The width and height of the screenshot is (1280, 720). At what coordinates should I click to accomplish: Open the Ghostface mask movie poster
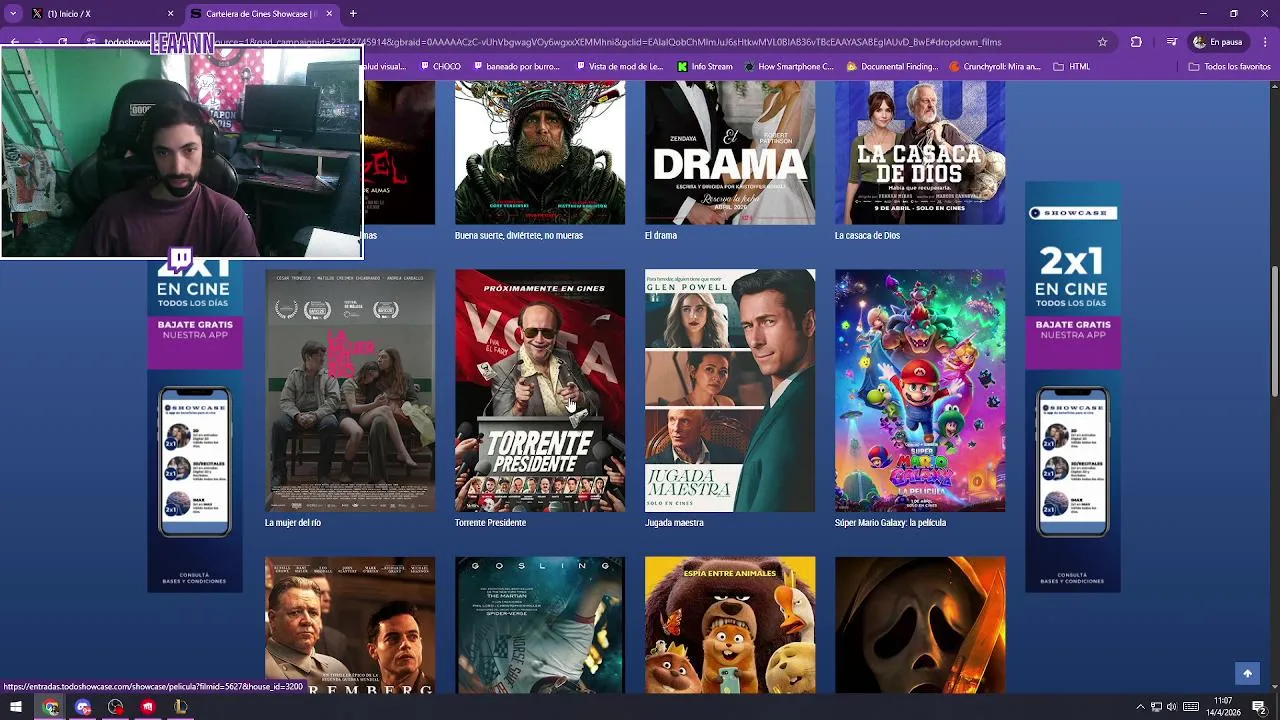920,625
